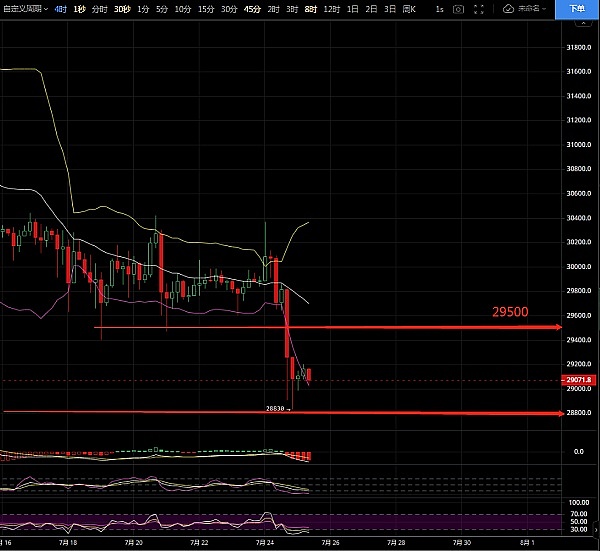
Task: Enter fullscreen mode using expand icon
Action: 479,9
